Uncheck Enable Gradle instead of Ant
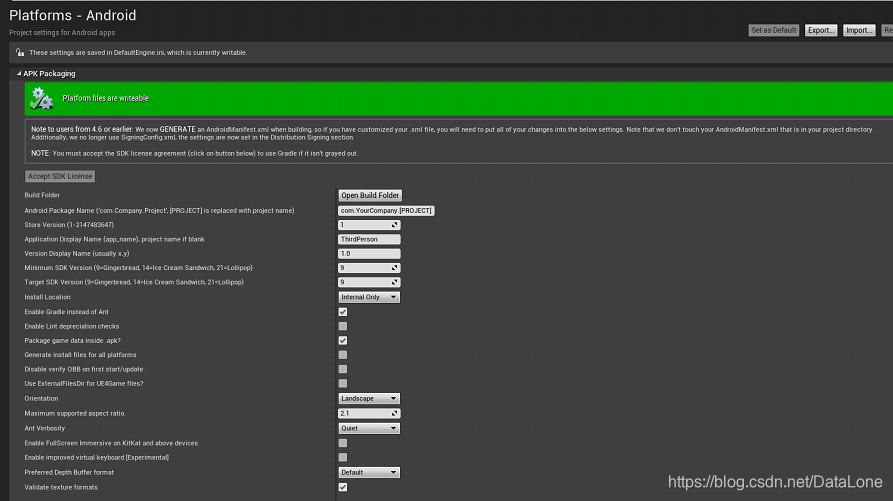 point(343,312)
